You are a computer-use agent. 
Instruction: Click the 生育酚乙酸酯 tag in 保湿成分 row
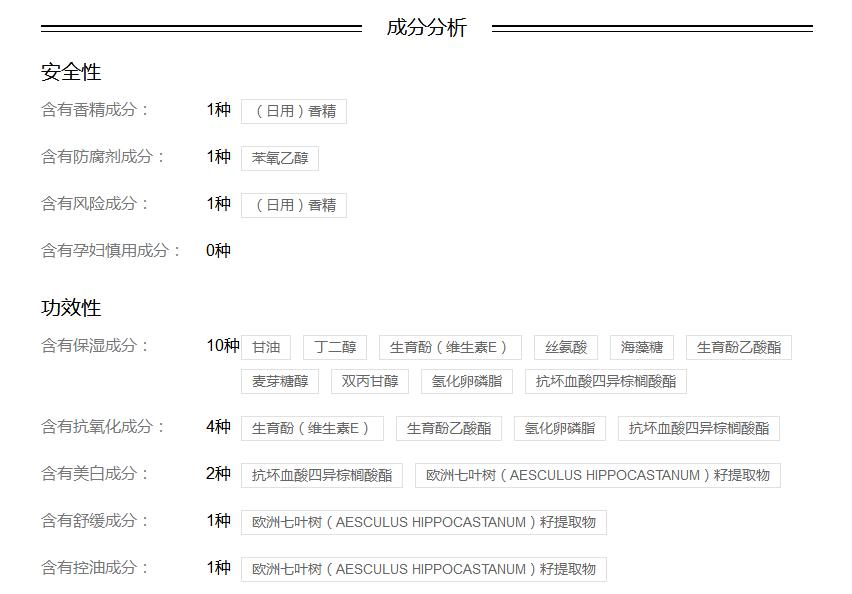tap(739, 347)
